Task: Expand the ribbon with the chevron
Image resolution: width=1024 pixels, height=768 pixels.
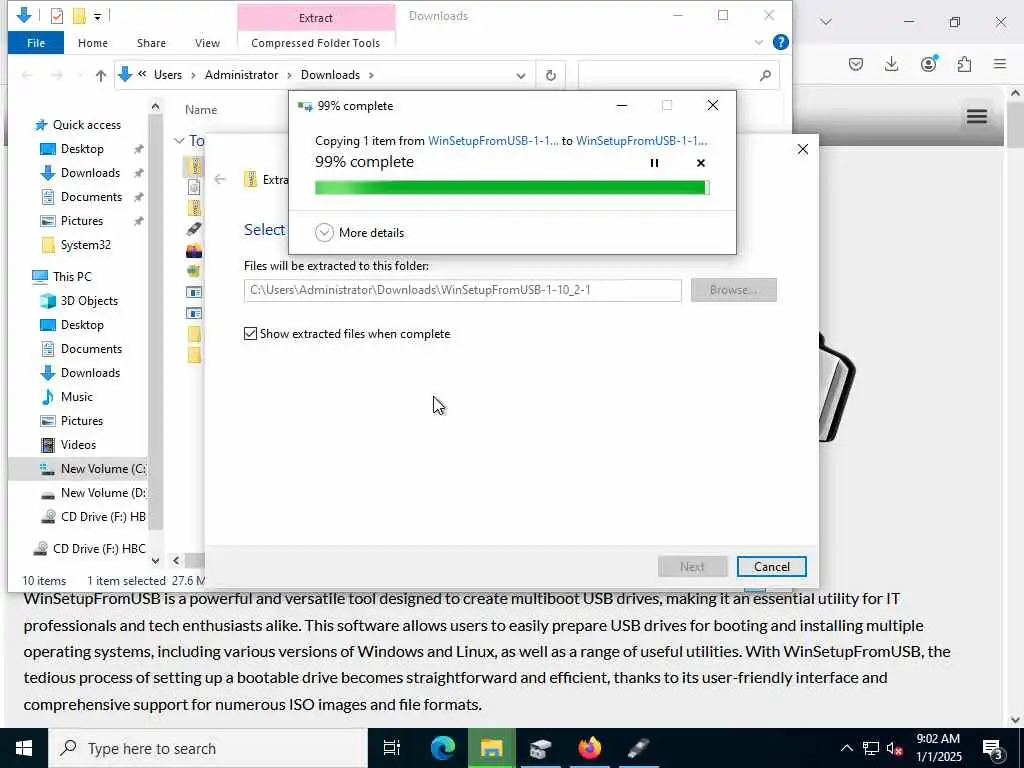Action: [758, 42]
